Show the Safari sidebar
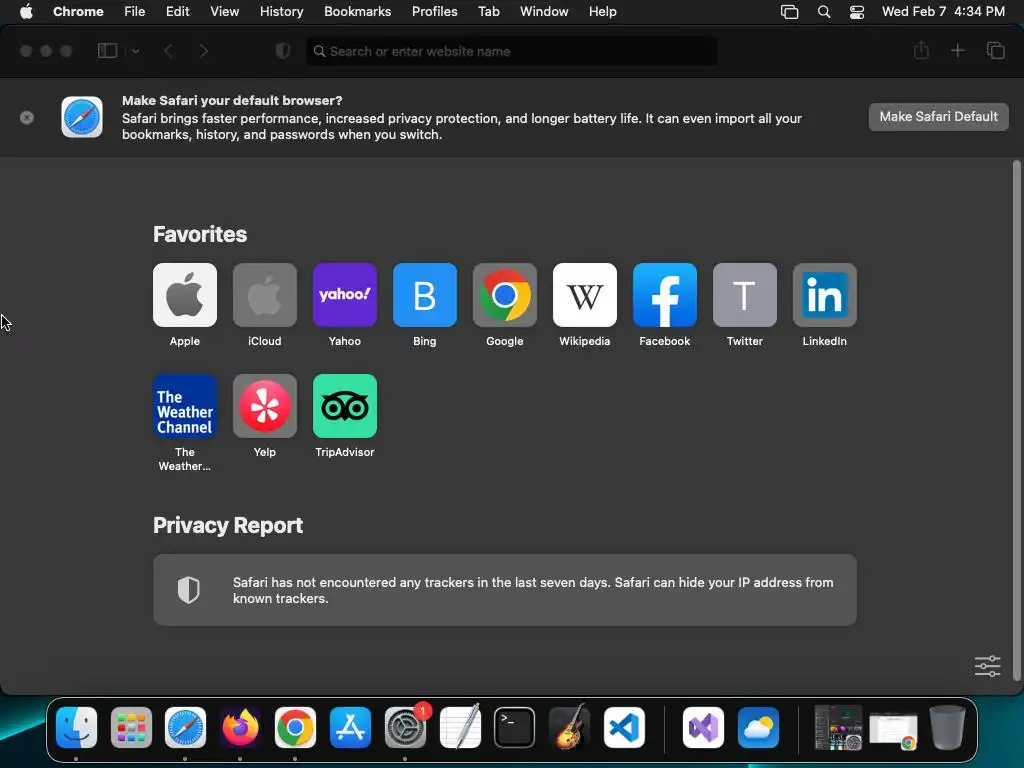 click(x=107, y=51)
